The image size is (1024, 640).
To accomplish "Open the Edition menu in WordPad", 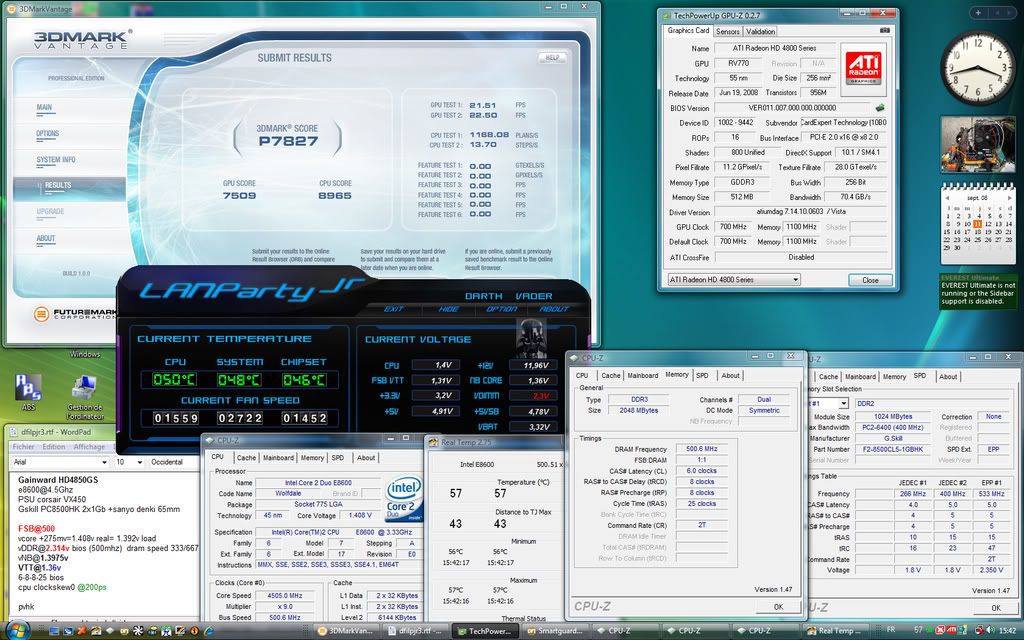I will coord(53,447).
